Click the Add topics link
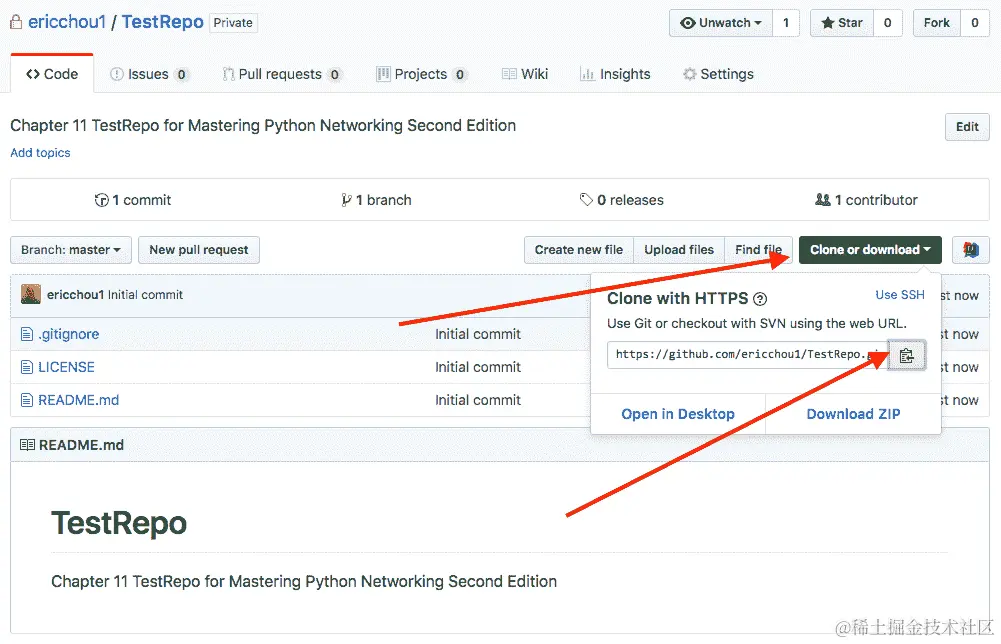Screen dimensions: 1001x644 (40, 153)
